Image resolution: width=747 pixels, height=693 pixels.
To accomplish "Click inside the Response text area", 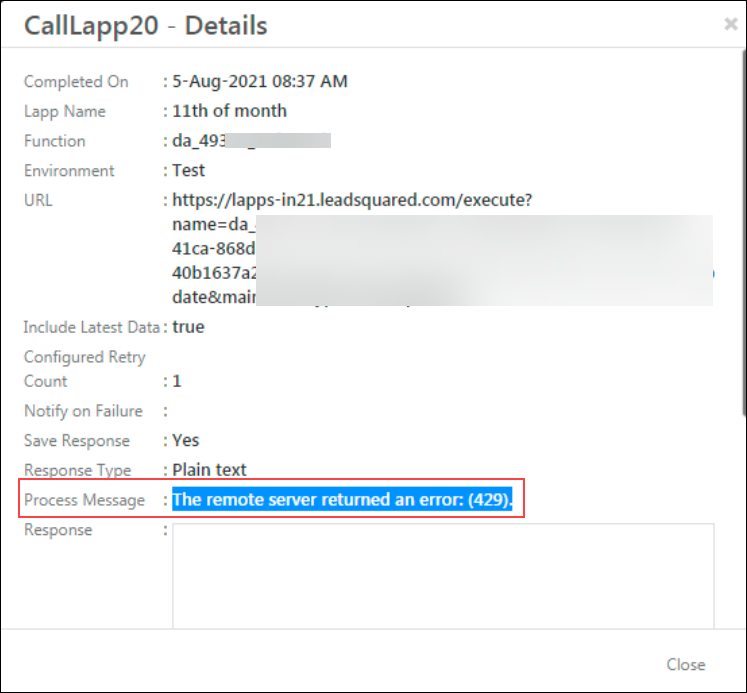I will click(443, 575).
